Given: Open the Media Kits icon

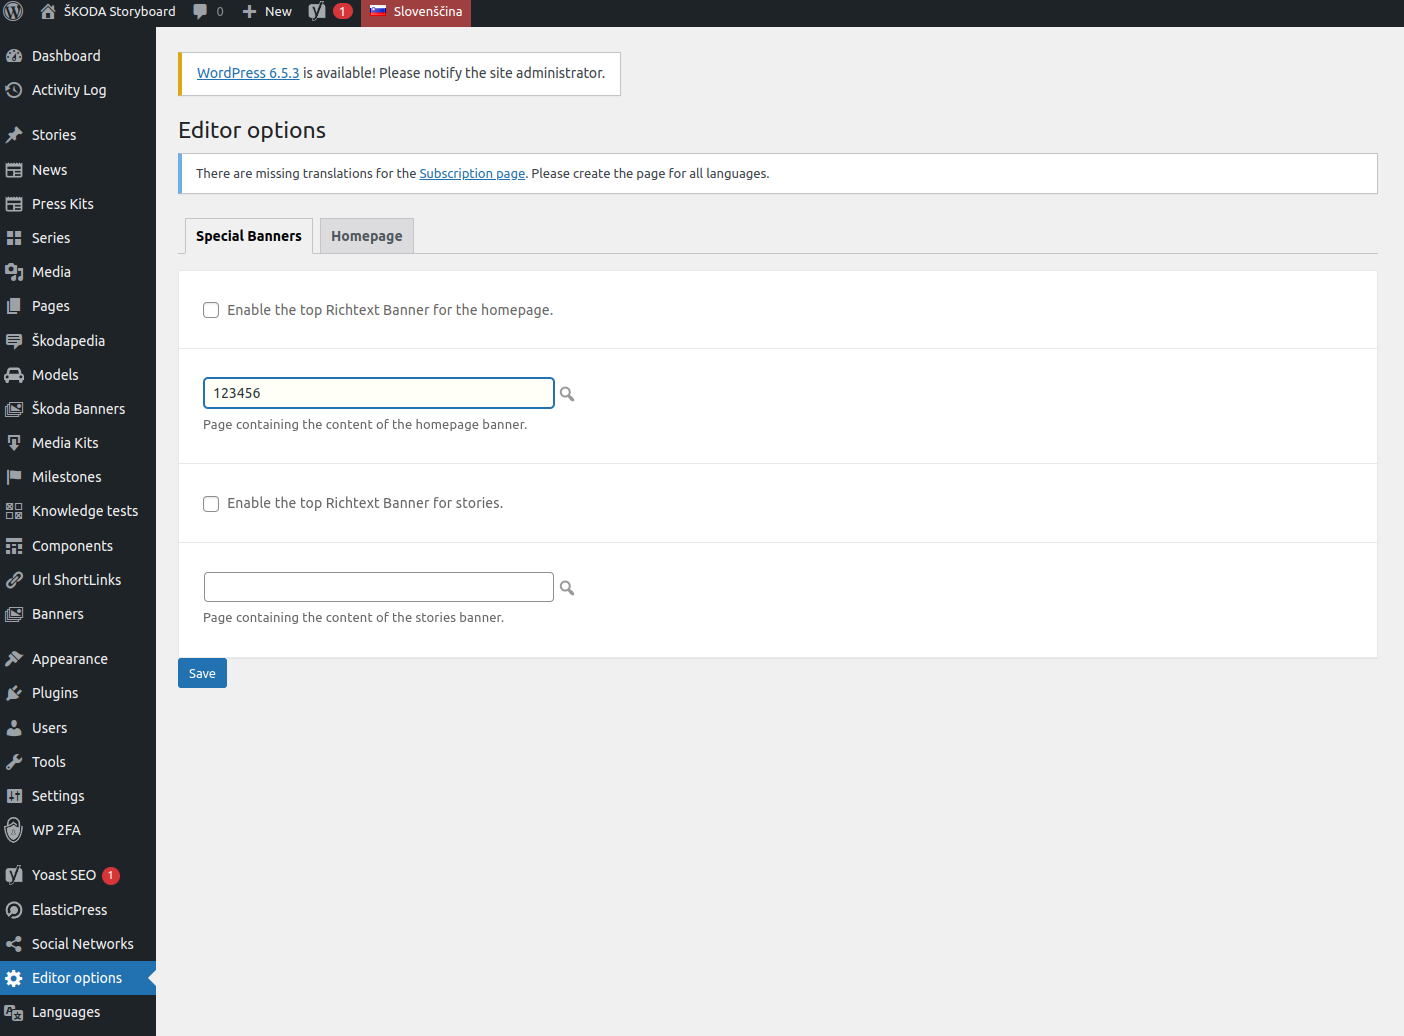Looking at the screenshot, I should [14, 443].
